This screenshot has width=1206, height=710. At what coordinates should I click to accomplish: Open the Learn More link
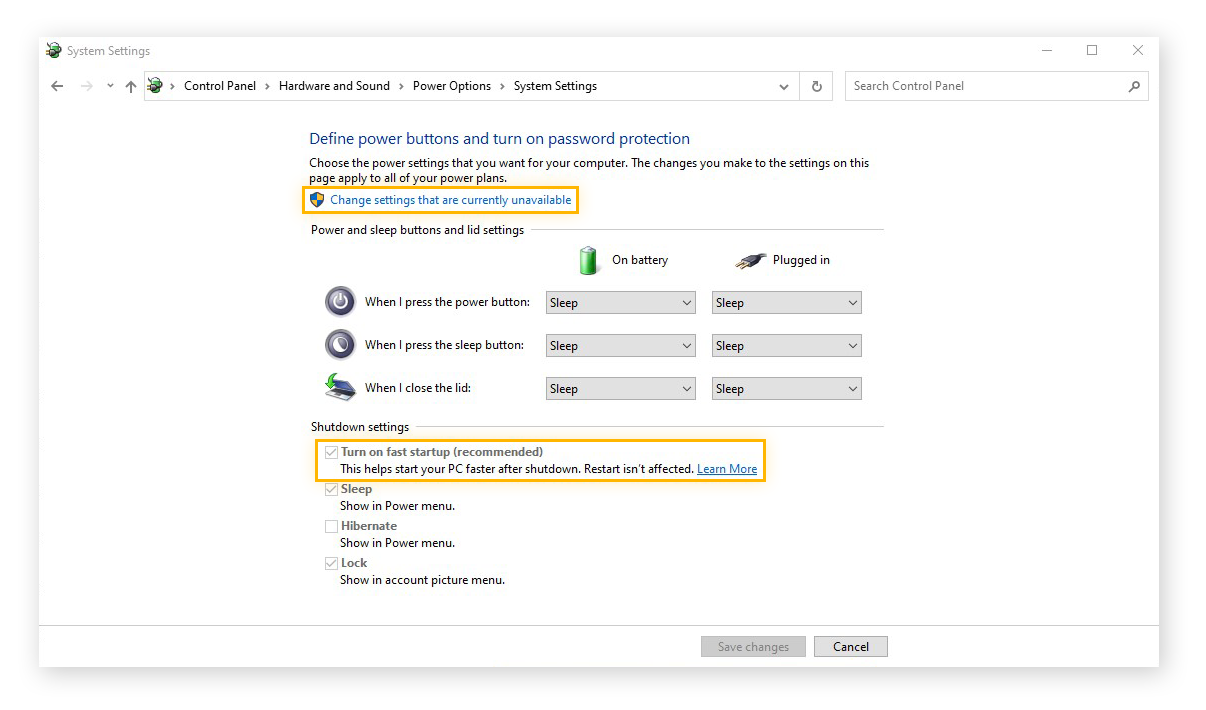(x=727, y=468)
